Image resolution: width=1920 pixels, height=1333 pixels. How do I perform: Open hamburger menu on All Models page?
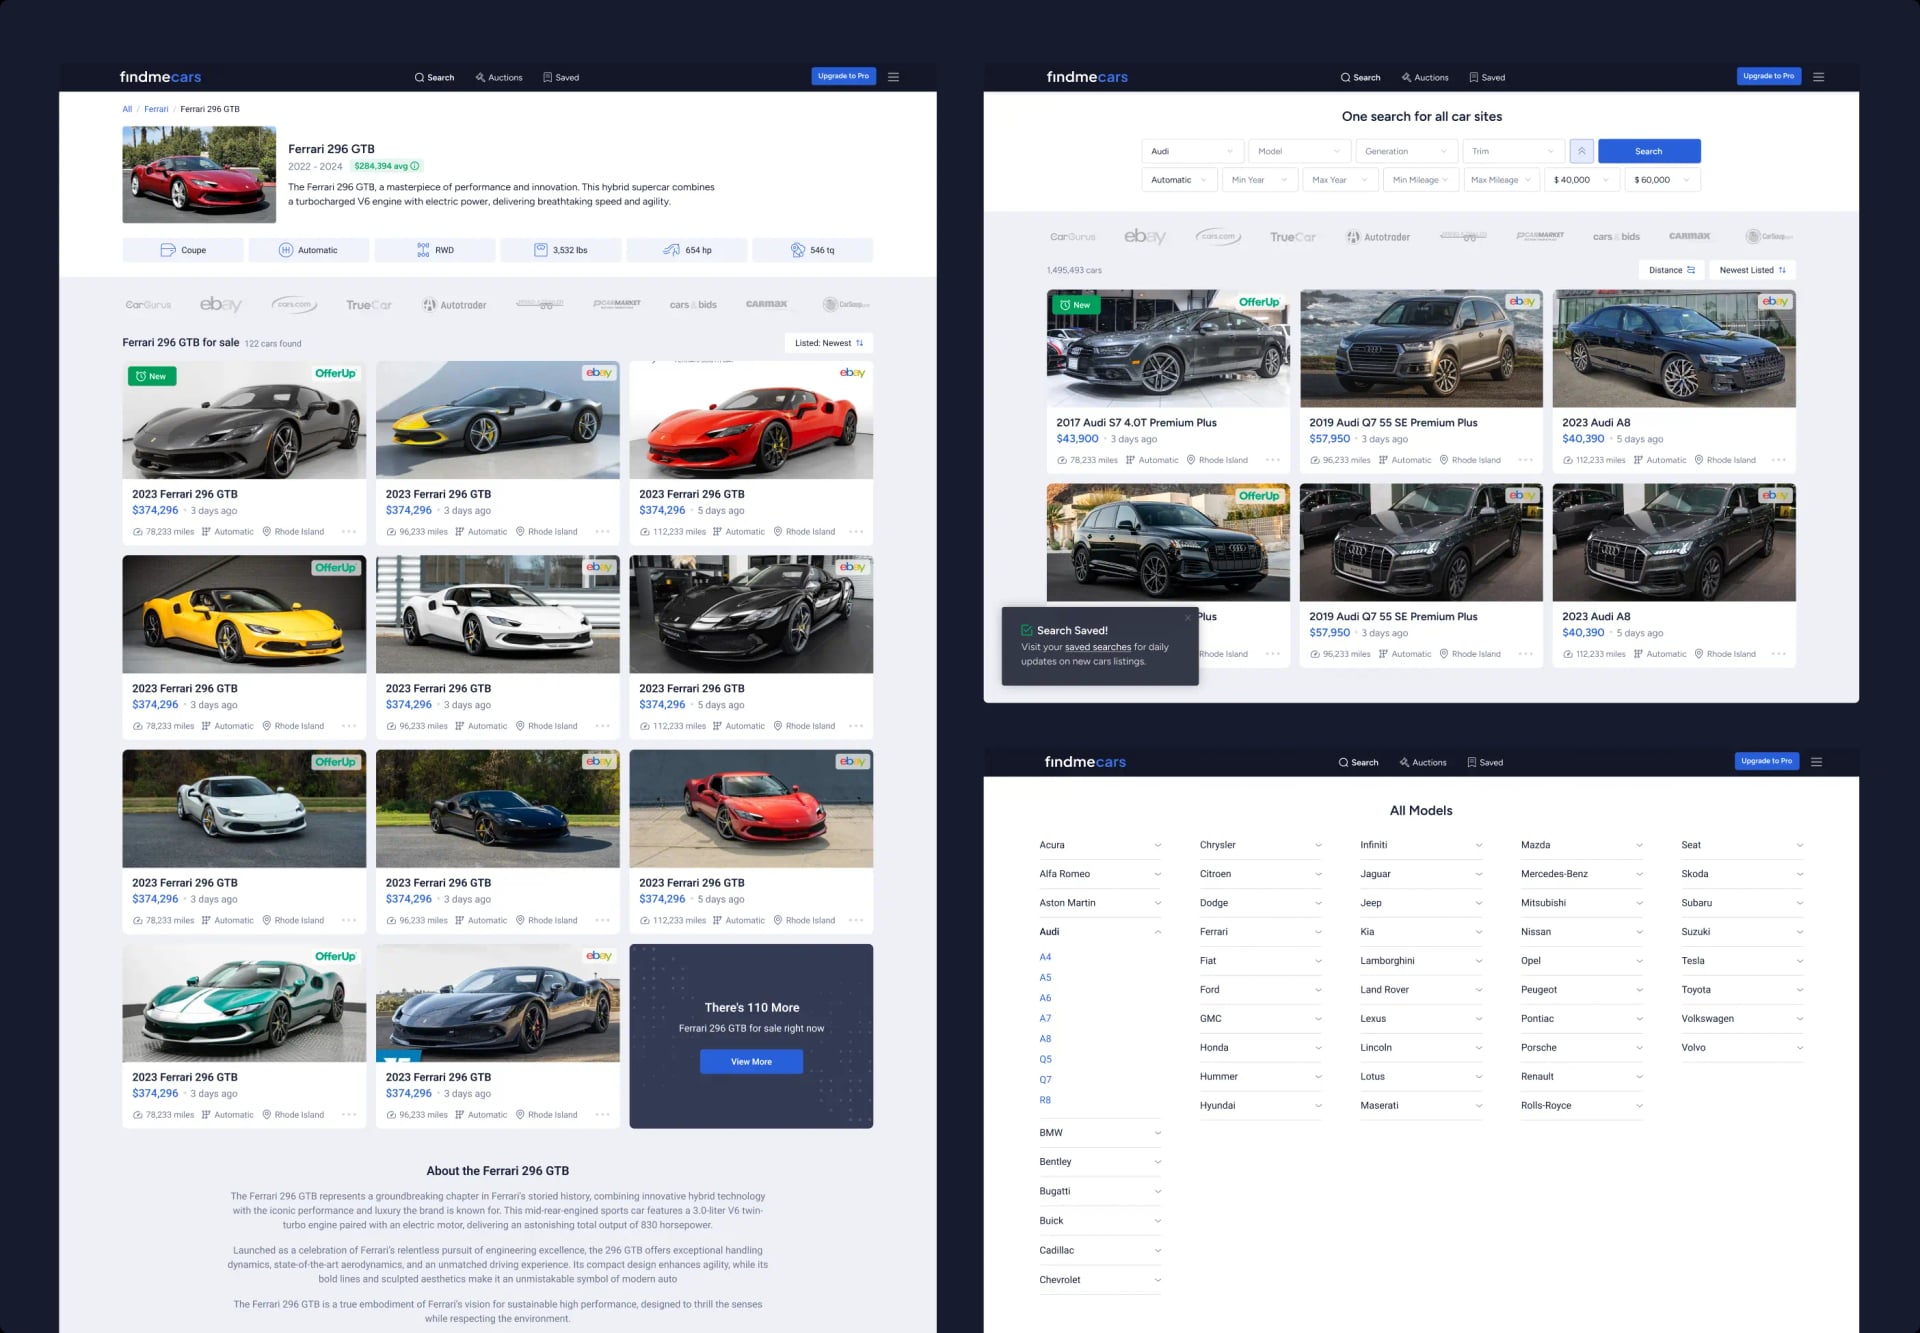tap(1816, 762)
